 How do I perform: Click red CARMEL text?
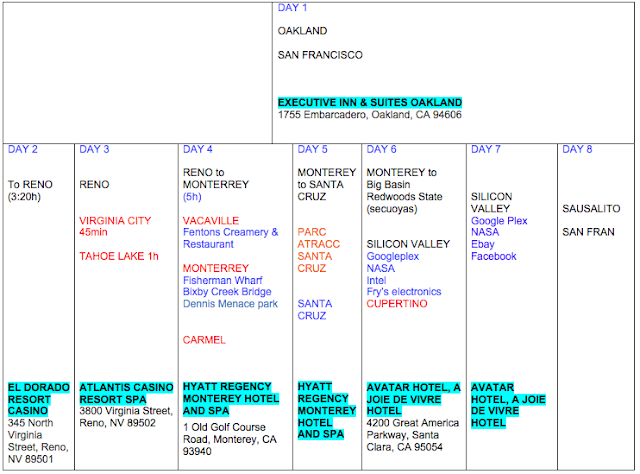[204, 340]
